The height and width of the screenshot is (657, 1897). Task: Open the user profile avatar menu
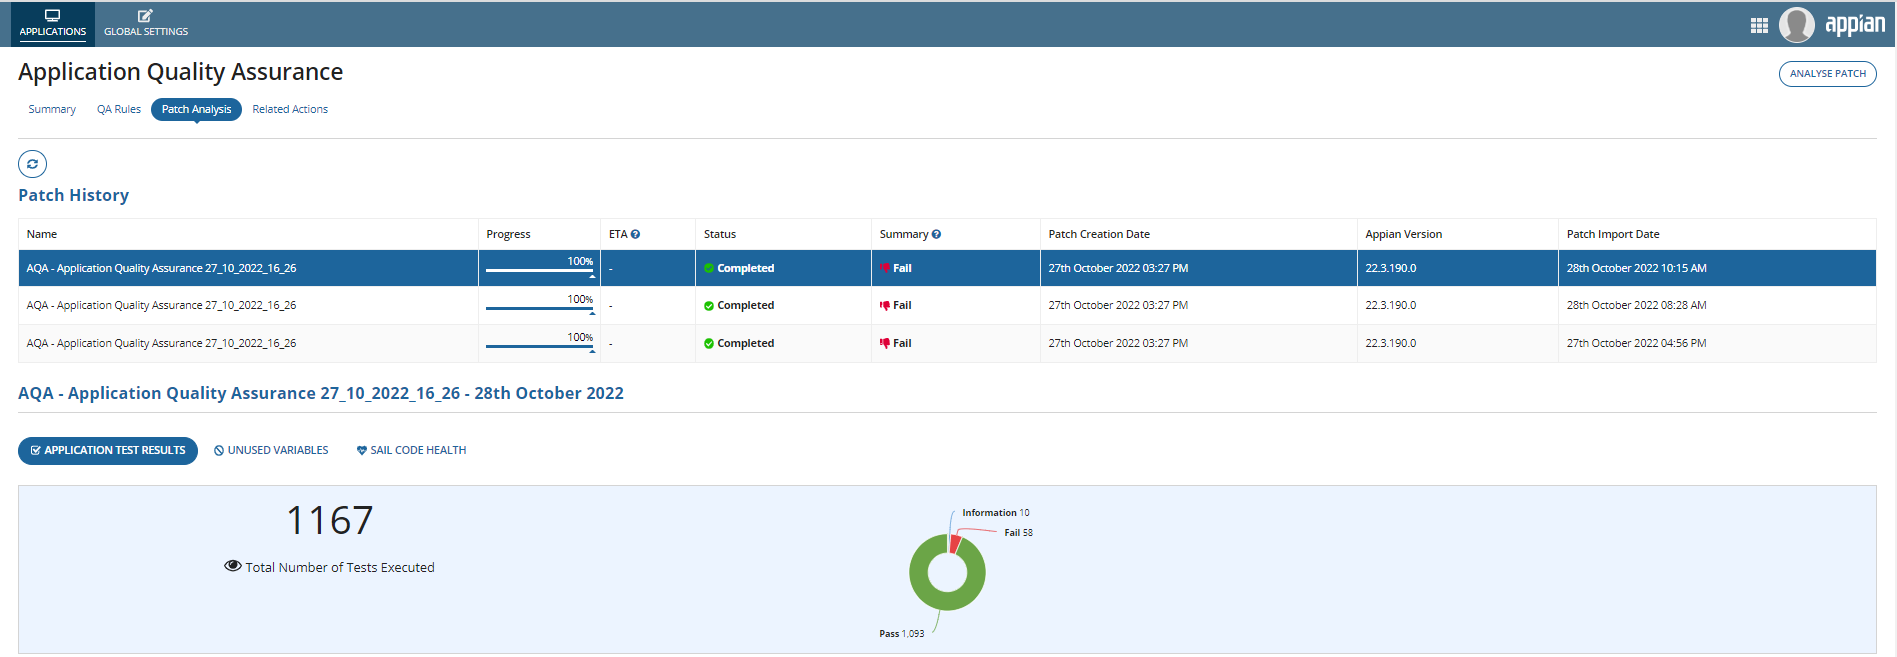1797,24
